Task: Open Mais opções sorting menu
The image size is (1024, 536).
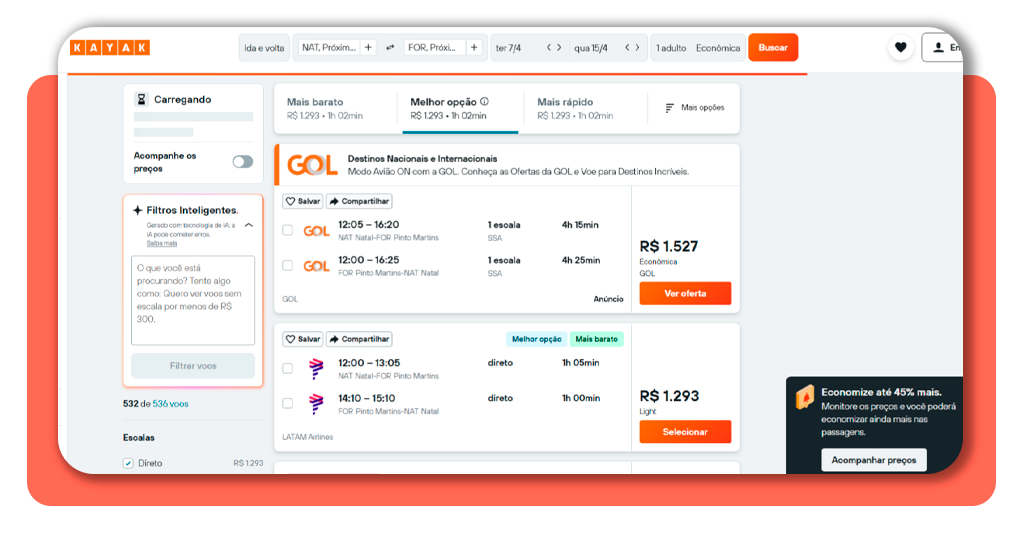Action: click(x=695, y=108)
